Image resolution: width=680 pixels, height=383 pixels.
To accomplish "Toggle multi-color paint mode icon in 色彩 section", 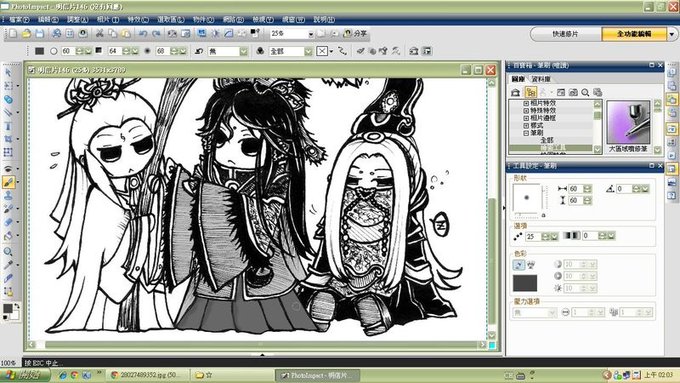I will (531, 265).
